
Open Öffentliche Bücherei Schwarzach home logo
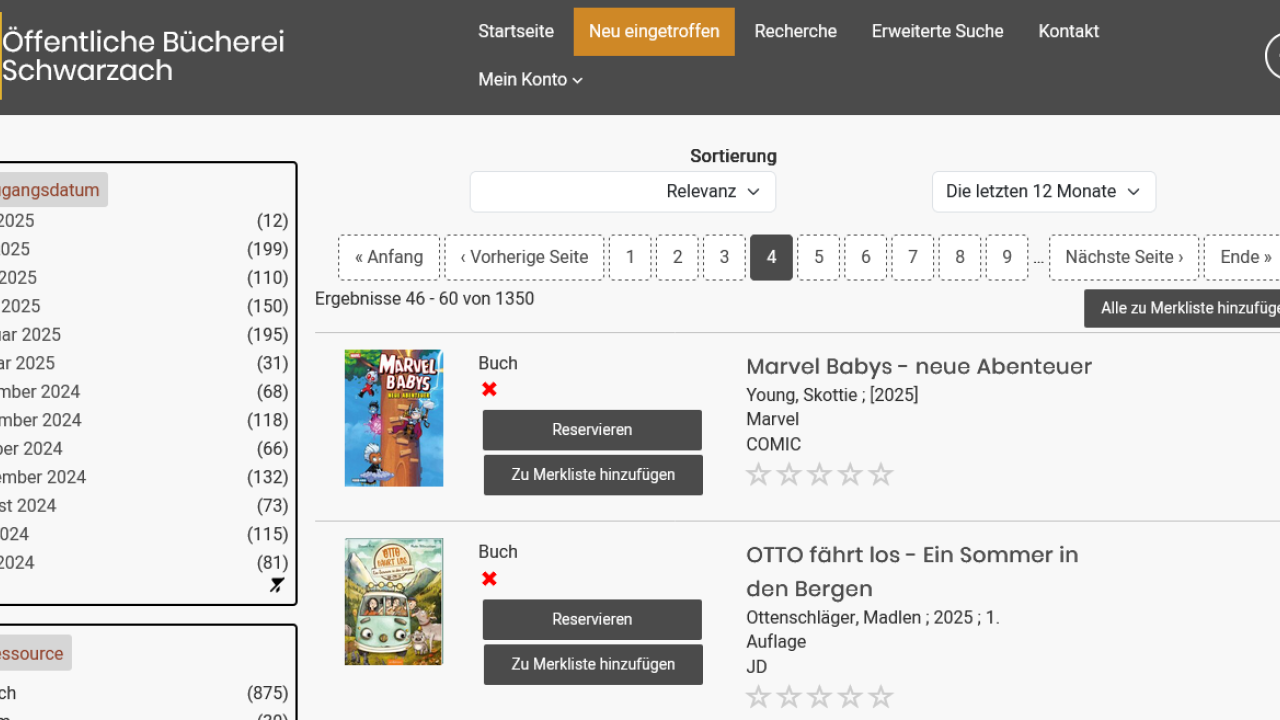pos(143,56)
